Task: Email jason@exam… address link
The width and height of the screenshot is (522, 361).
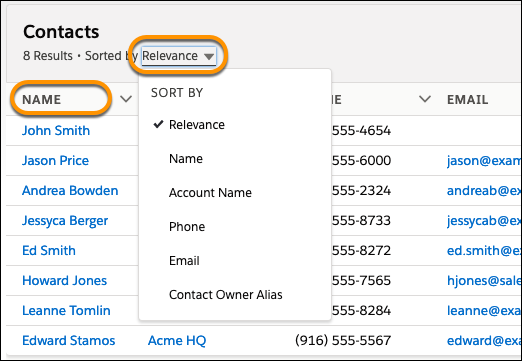Action: point(484,161)
